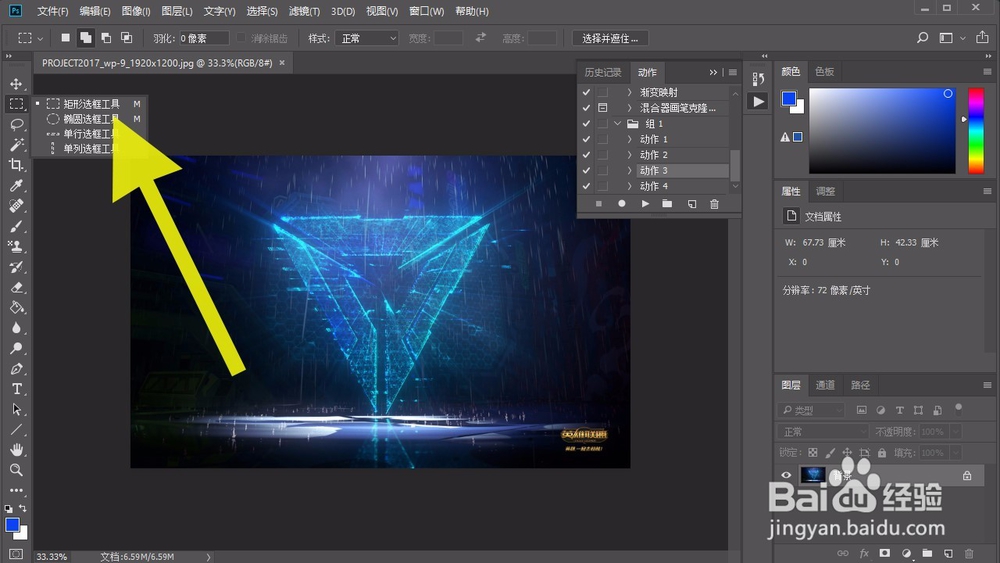1000x563 pixels.
Task: Click the color picker gradient field
Action: click(882, 131)
